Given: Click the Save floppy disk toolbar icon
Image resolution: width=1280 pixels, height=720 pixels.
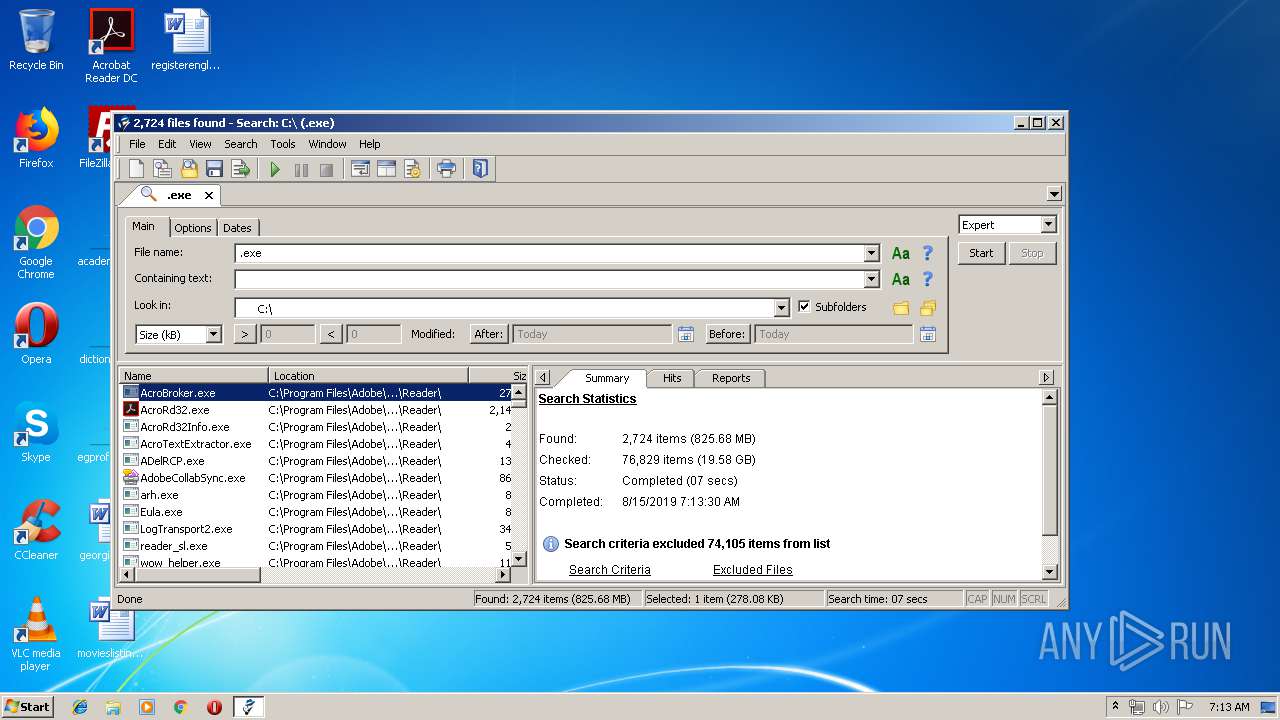Looking at the screenshot, I should (214, 169).
